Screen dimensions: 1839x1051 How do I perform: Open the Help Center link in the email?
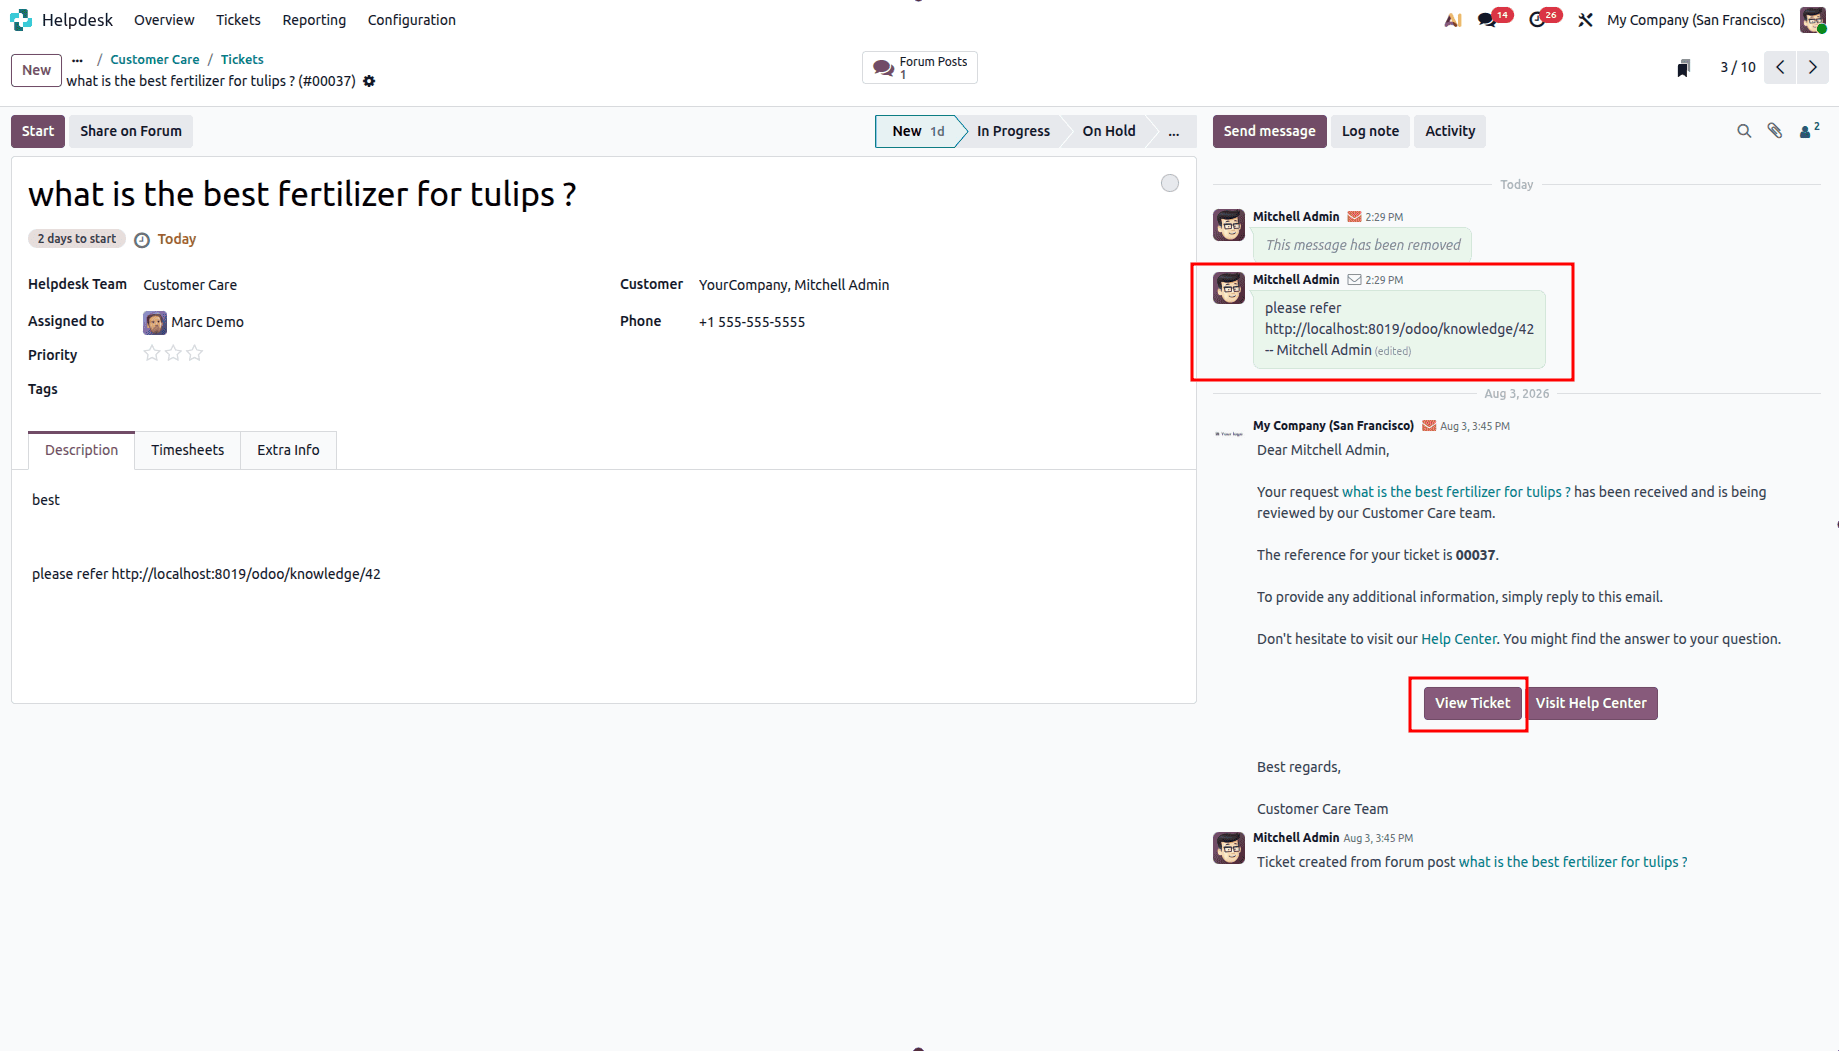coord(1459,639)
